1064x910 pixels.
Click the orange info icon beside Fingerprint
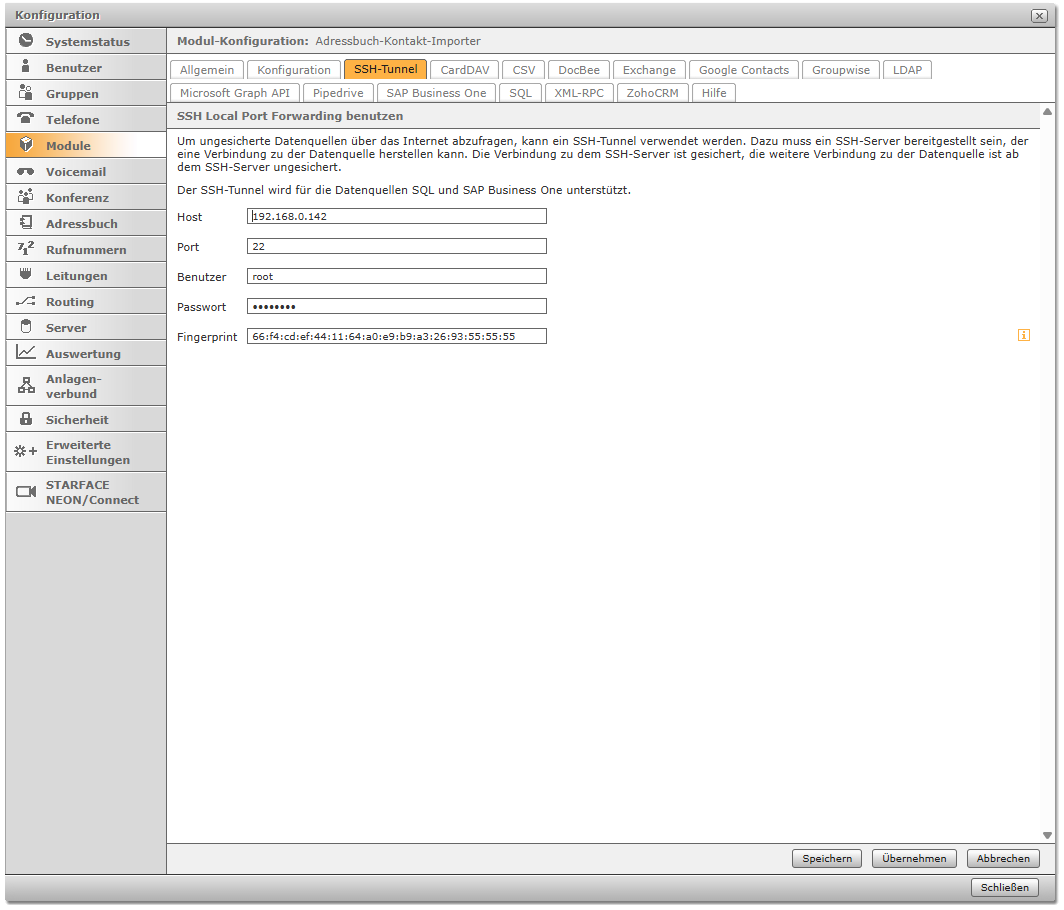point(1023,336)
